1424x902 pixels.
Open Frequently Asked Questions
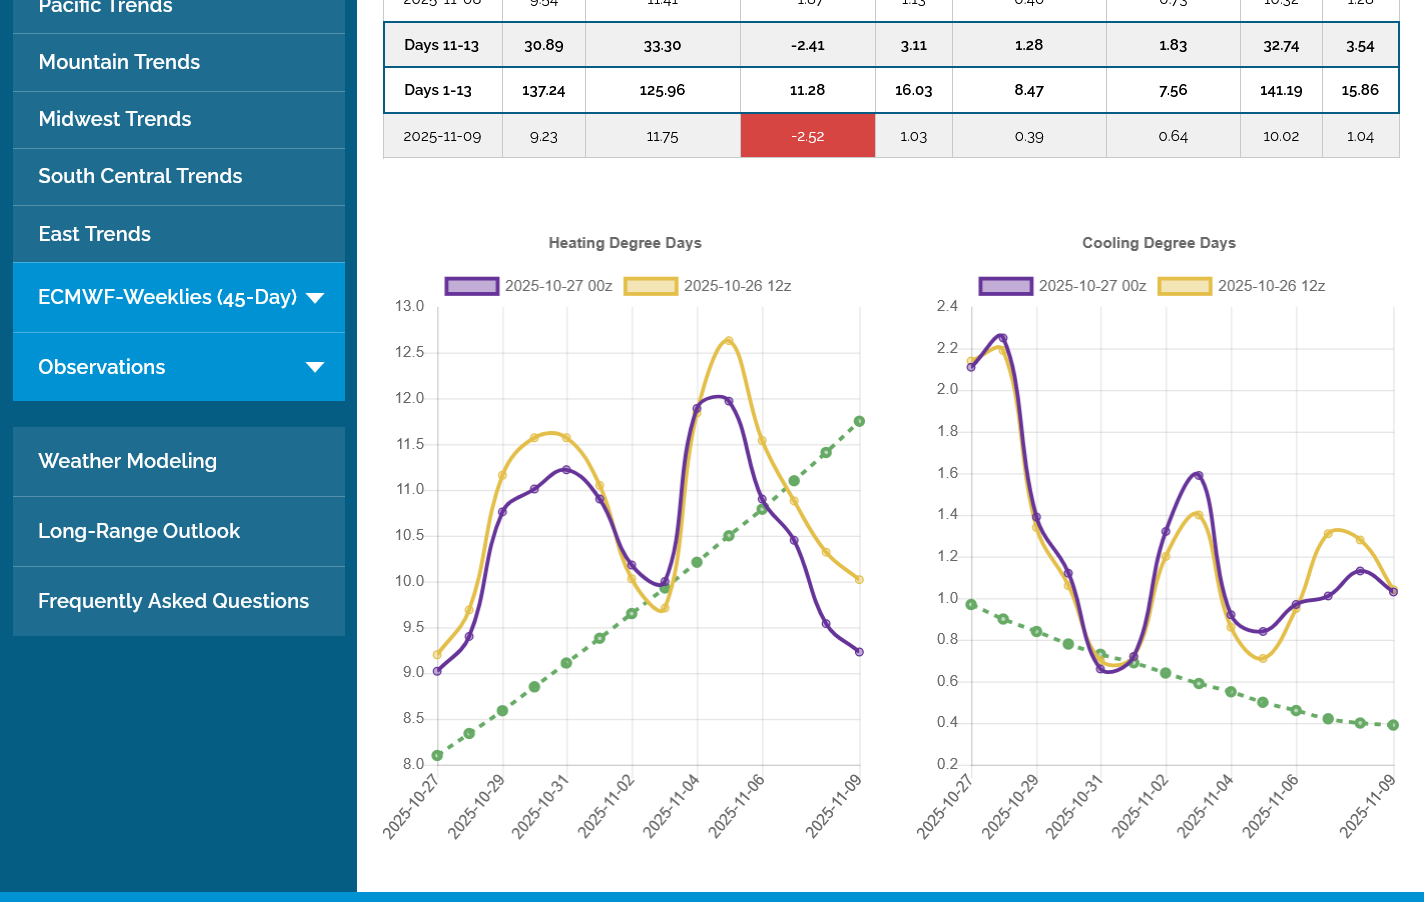173,601
